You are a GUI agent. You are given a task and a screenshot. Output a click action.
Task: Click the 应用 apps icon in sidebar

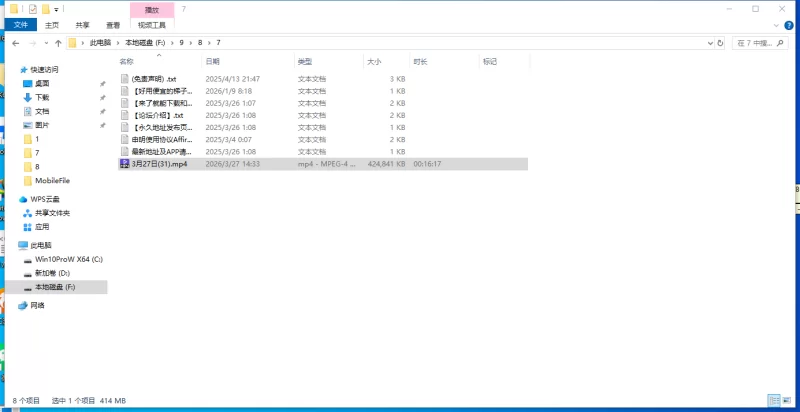pyautogui.click(x=28, y=227)
